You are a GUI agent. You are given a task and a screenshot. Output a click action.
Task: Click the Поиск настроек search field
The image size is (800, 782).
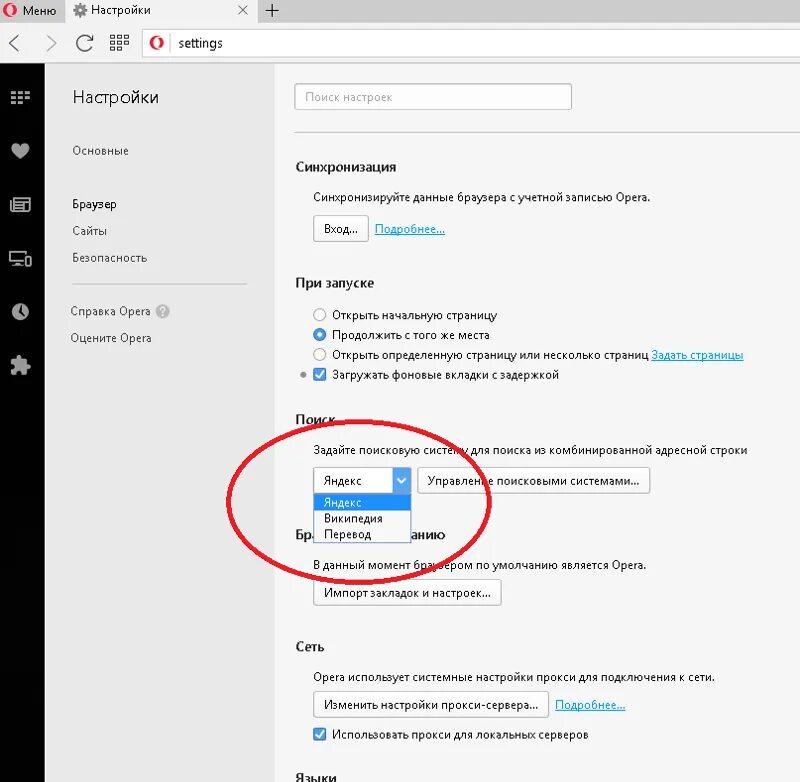433,97
